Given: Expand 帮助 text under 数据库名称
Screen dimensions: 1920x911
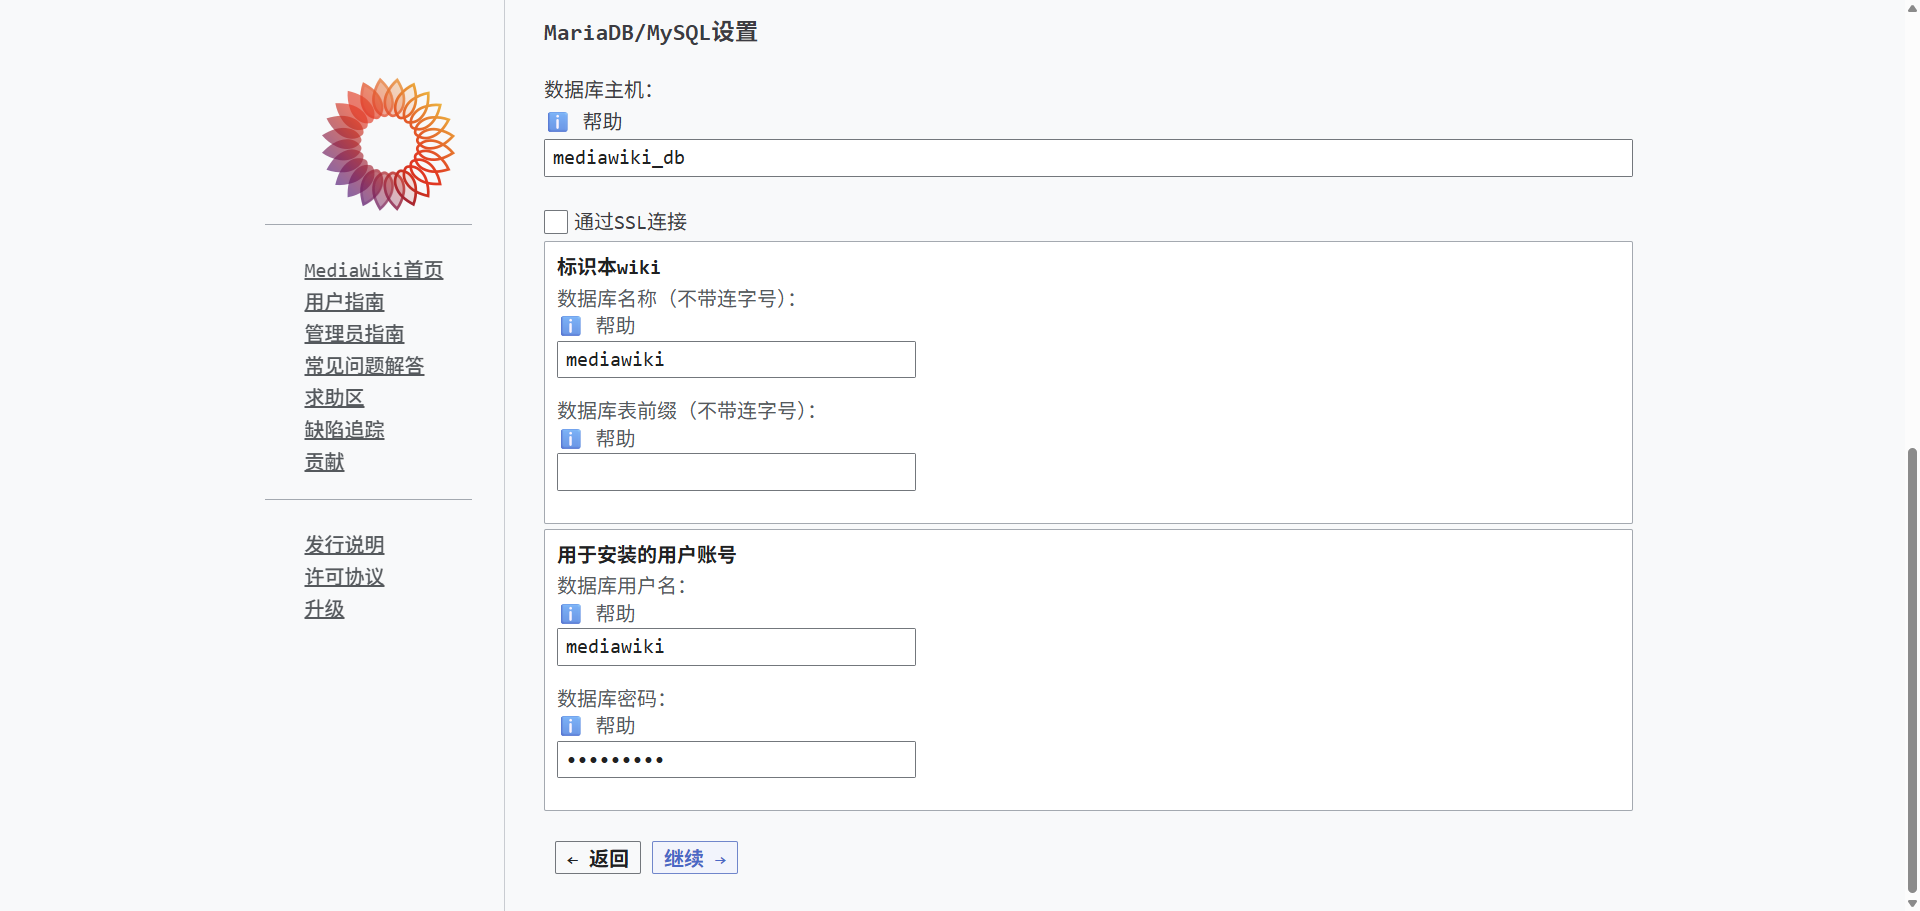Looking at the screenshot, I should pos(615,326).
